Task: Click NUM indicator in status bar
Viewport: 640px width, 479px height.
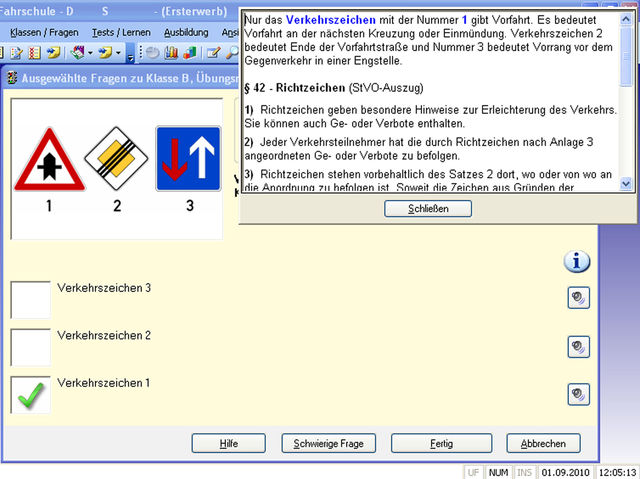Action: pos(498,472)
